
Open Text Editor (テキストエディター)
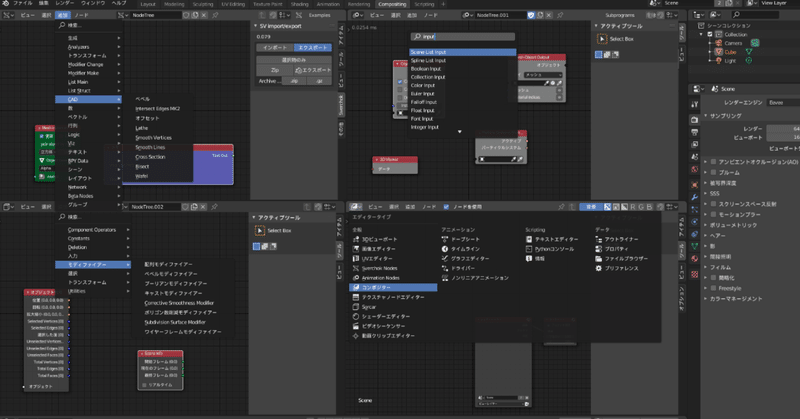click(552, 239)
